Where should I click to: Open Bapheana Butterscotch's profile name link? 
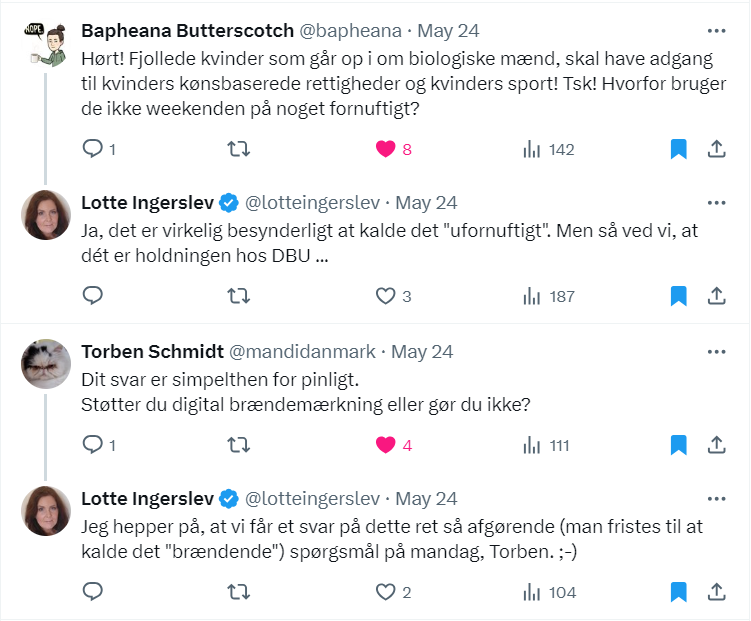click(187, 31)
